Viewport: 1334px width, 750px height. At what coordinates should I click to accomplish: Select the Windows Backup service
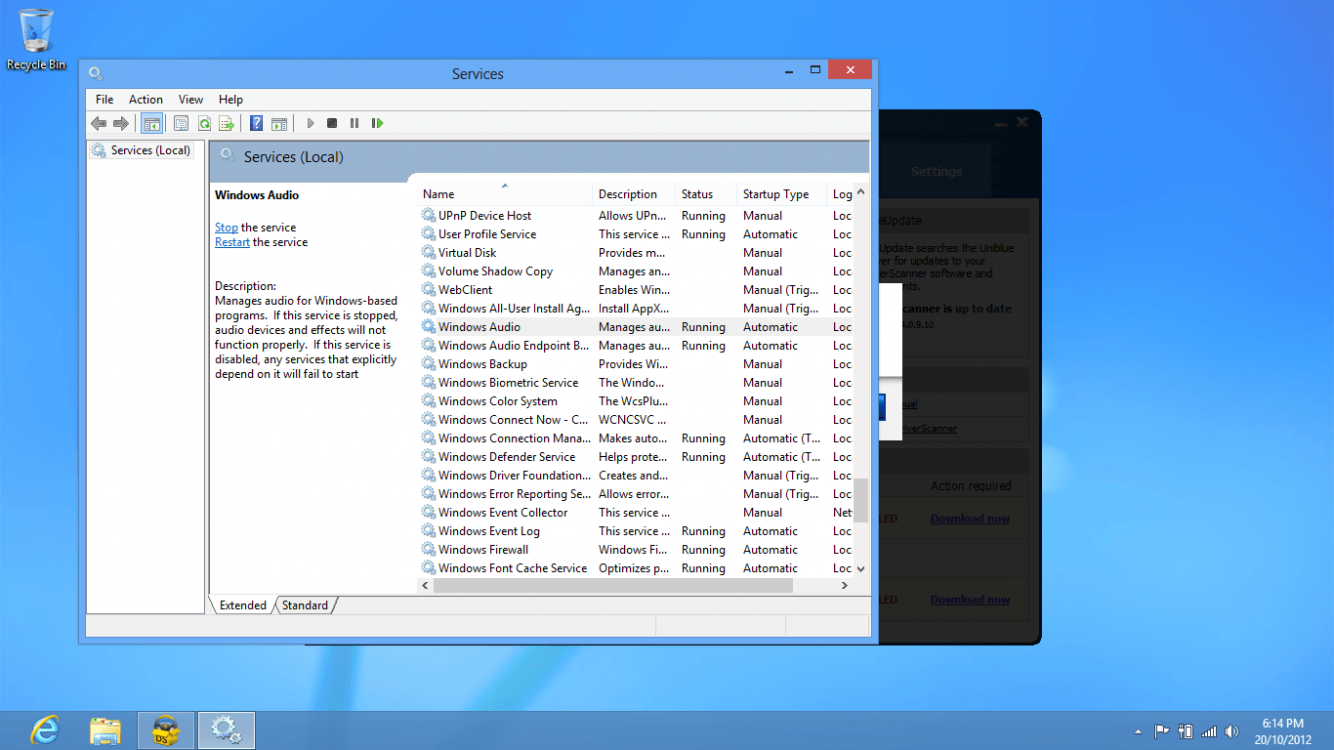636,364
